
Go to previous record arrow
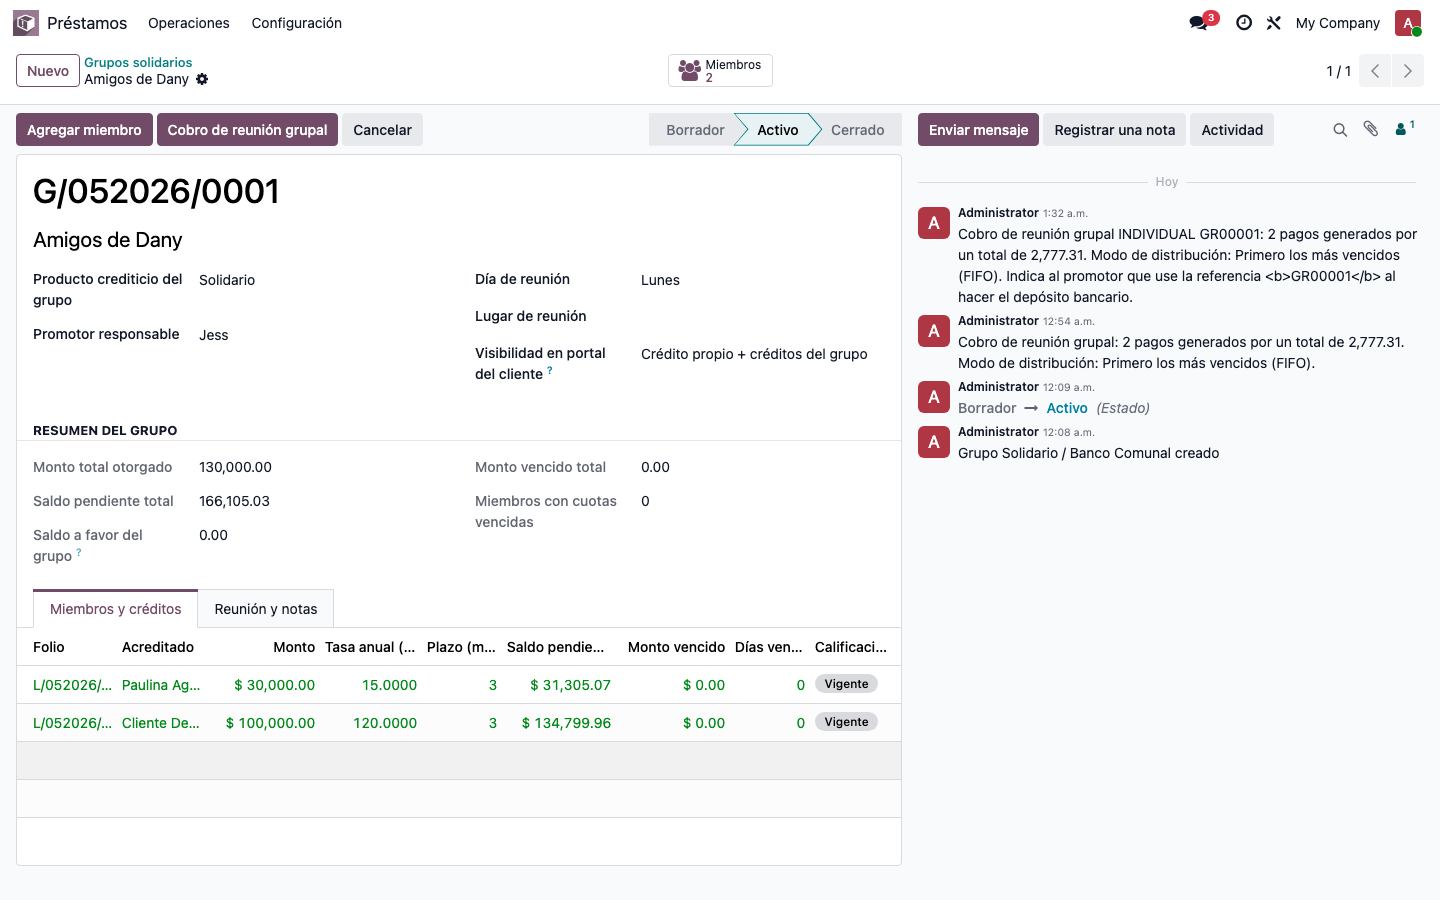pos(1375,71)
